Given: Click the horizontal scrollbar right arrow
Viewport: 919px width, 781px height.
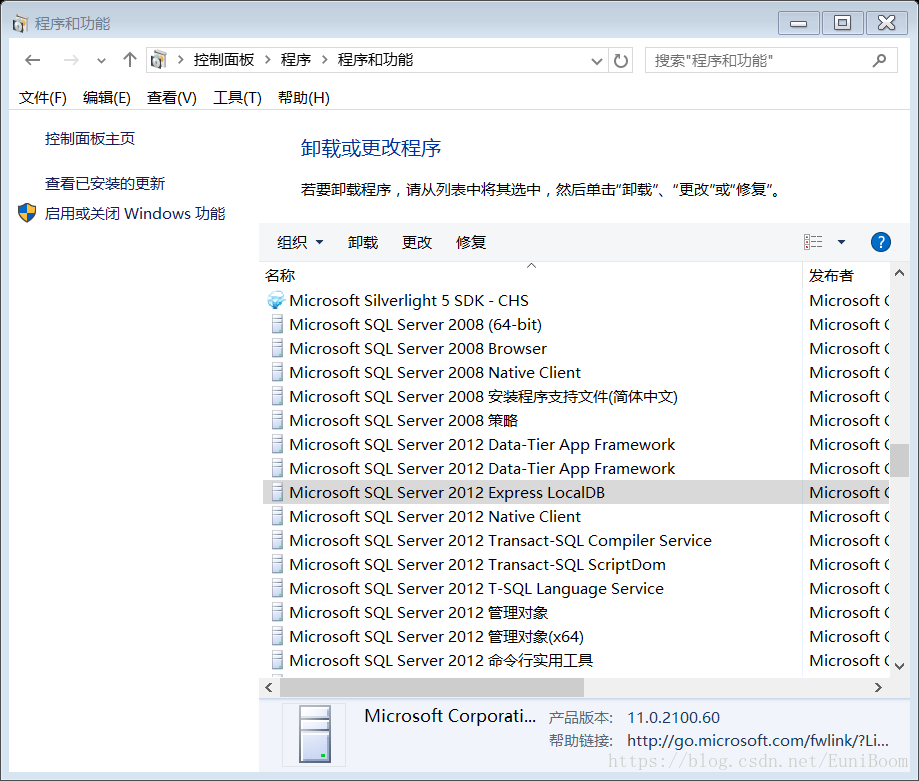Looking at the screenshot, I should 878,687.
